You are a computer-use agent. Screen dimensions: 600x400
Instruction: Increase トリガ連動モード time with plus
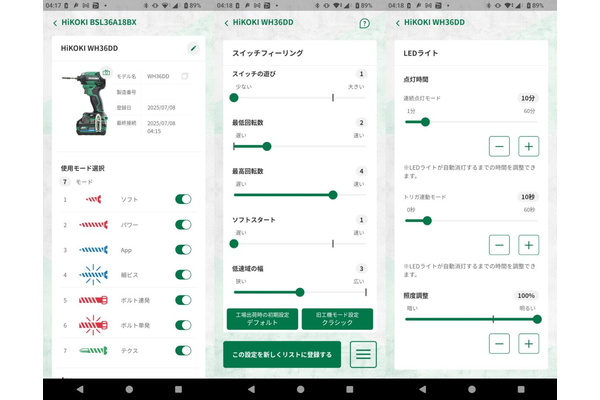pos(528,245)
